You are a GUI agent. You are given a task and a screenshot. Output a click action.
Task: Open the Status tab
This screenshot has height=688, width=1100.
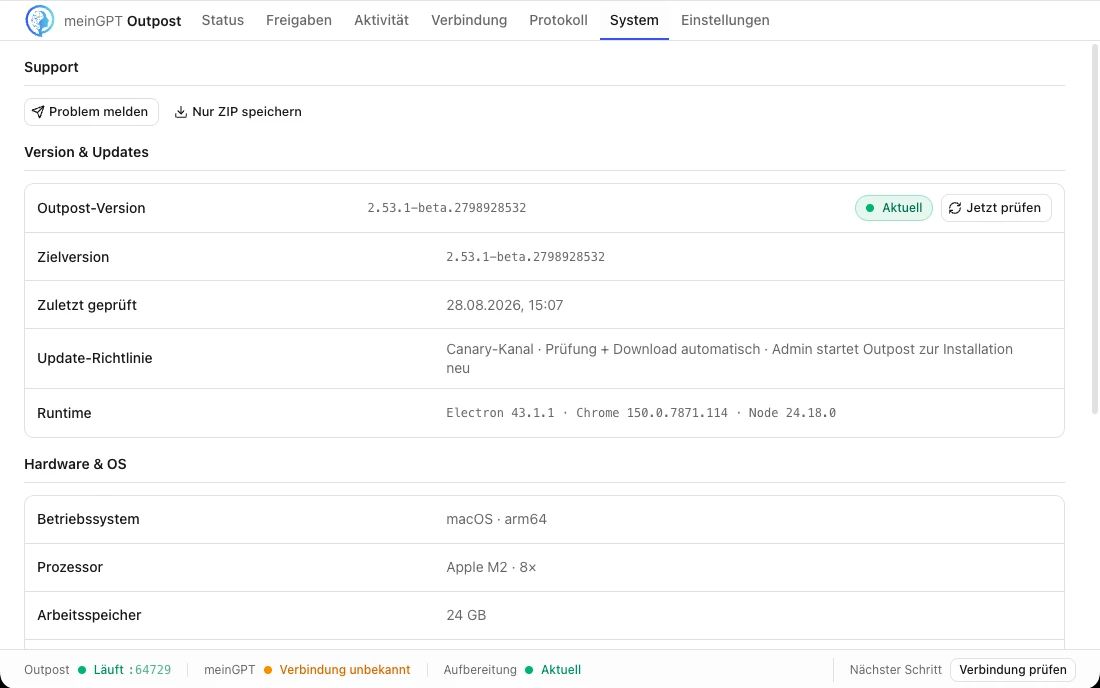[x=222, y=20]
